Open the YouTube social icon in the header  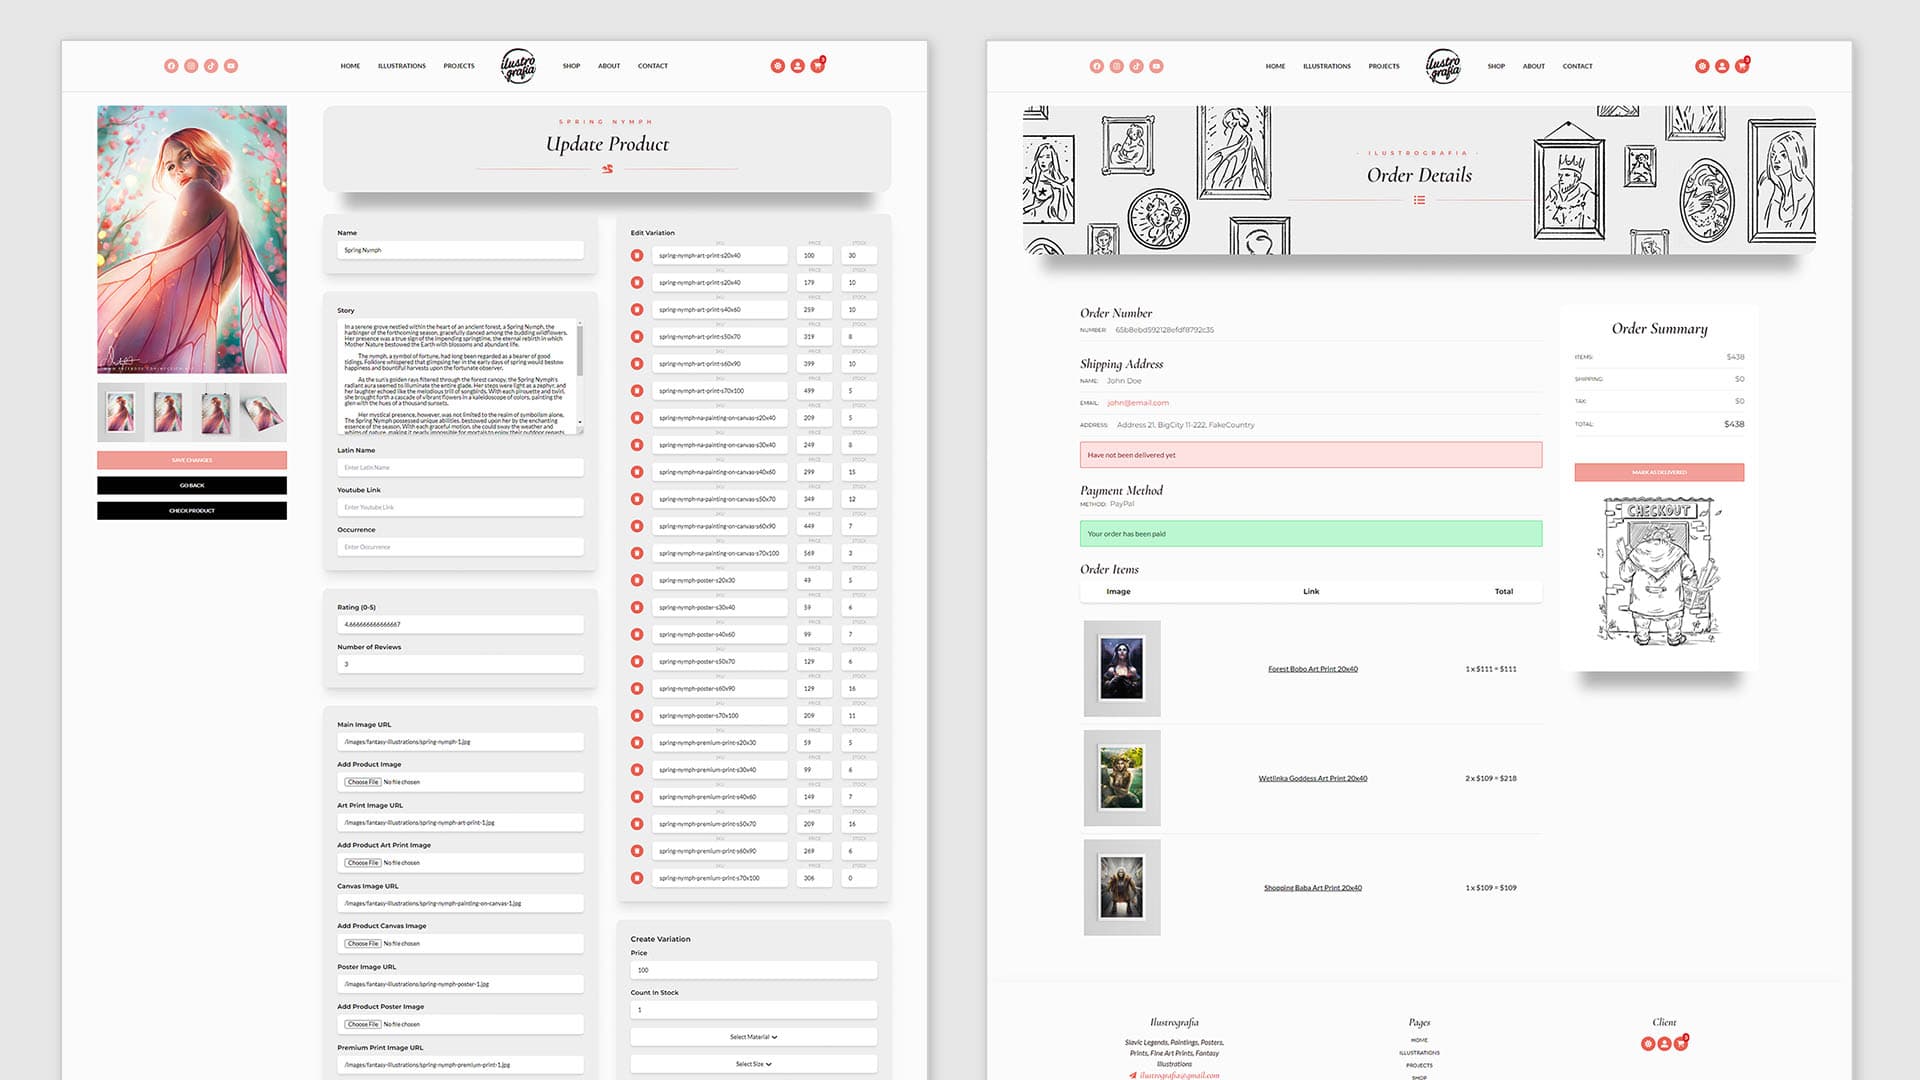click(x=231, y=65)
